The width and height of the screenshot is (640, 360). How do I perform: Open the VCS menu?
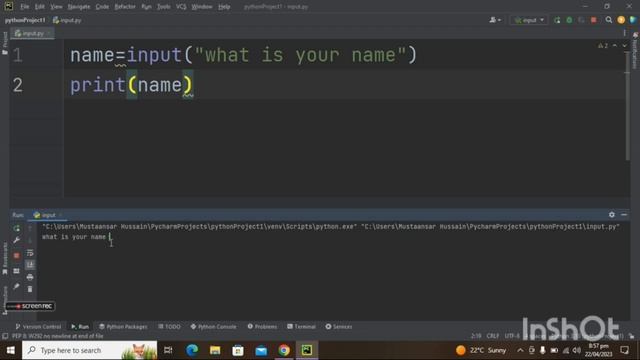[x=181, y=7]
